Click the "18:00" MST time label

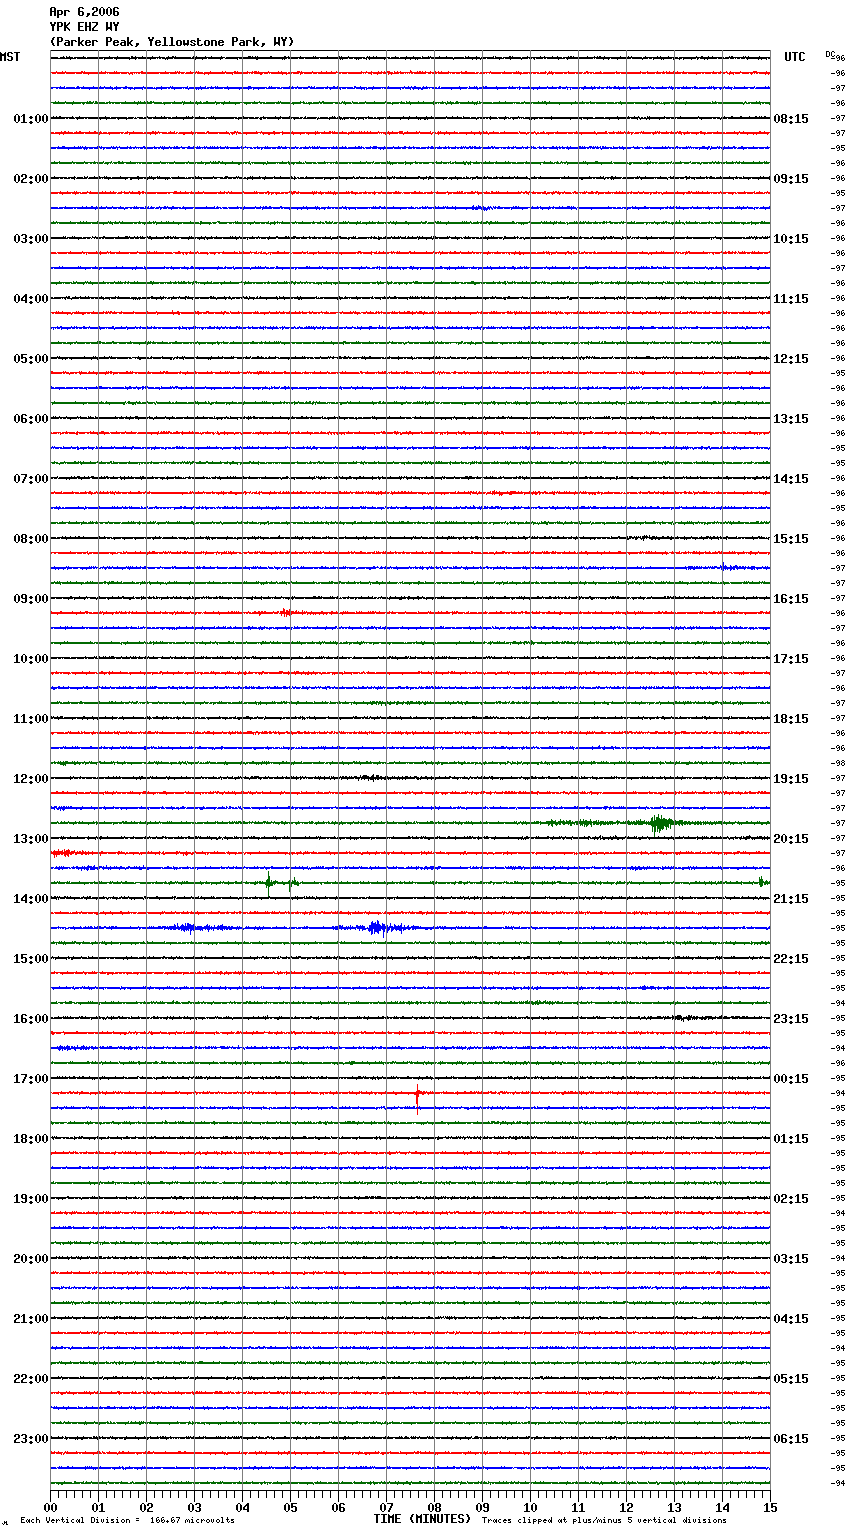[x=31, y=1139]
